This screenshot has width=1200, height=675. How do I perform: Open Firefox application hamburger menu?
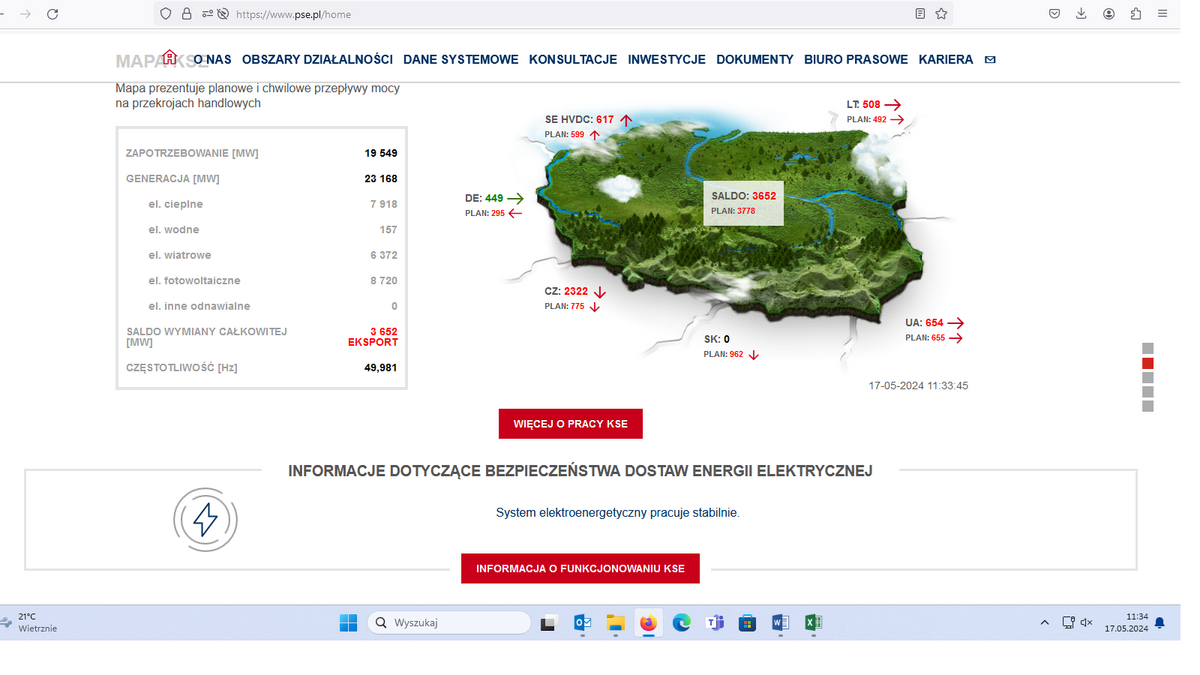(1163, 14)
